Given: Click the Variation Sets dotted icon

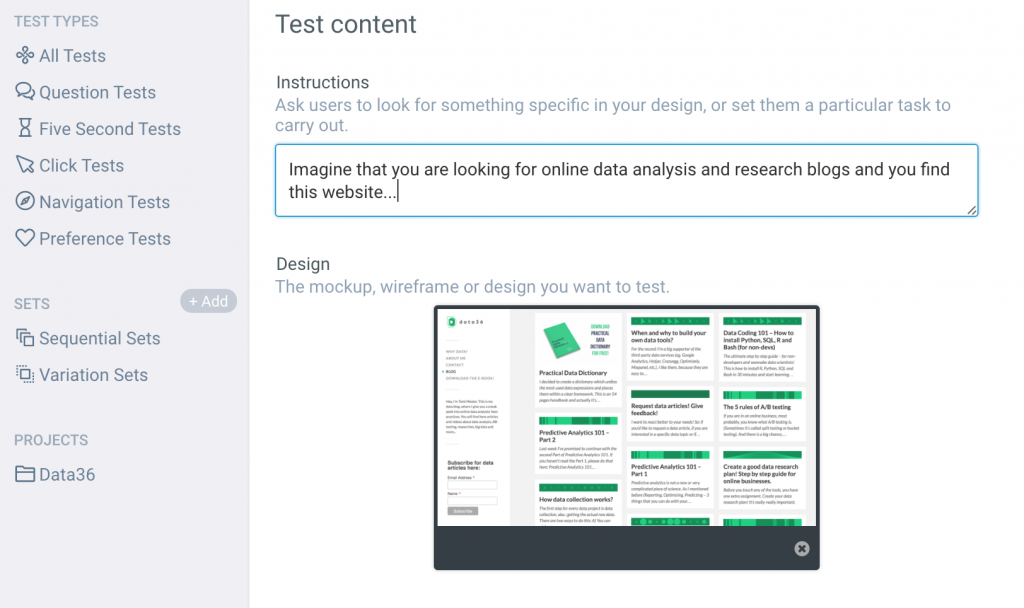Looking at the screenshot, I should tap(27, 375).
